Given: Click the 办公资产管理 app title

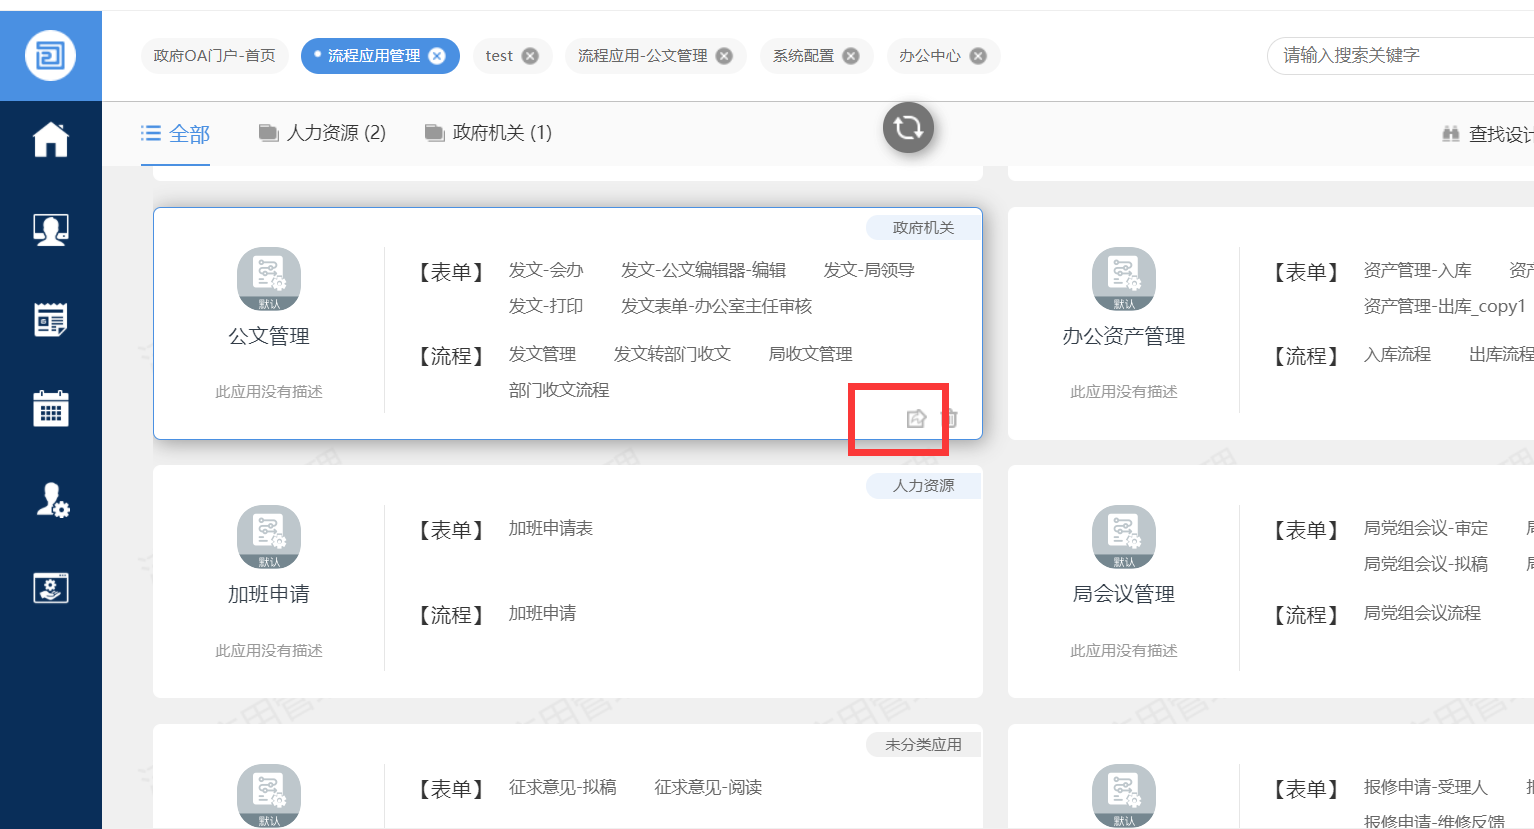Looking at the screenshot, I should 1124,336.
